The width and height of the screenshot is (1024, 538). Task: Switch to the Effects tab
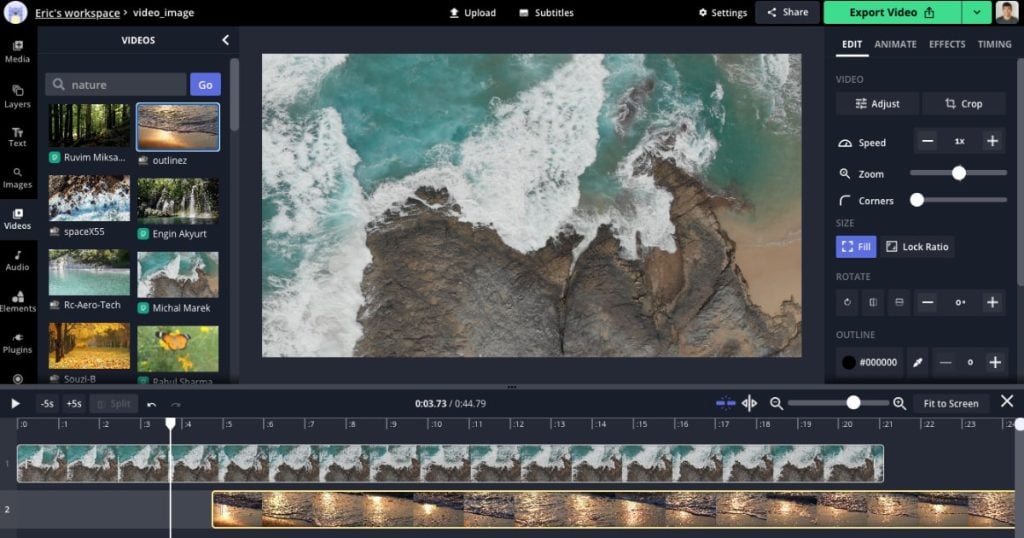pyautogui.click(x=947, y=44)
